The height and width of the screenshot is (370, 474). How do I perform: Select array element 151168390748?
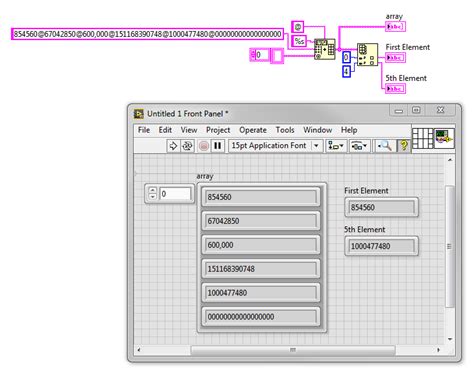[261, 269]
